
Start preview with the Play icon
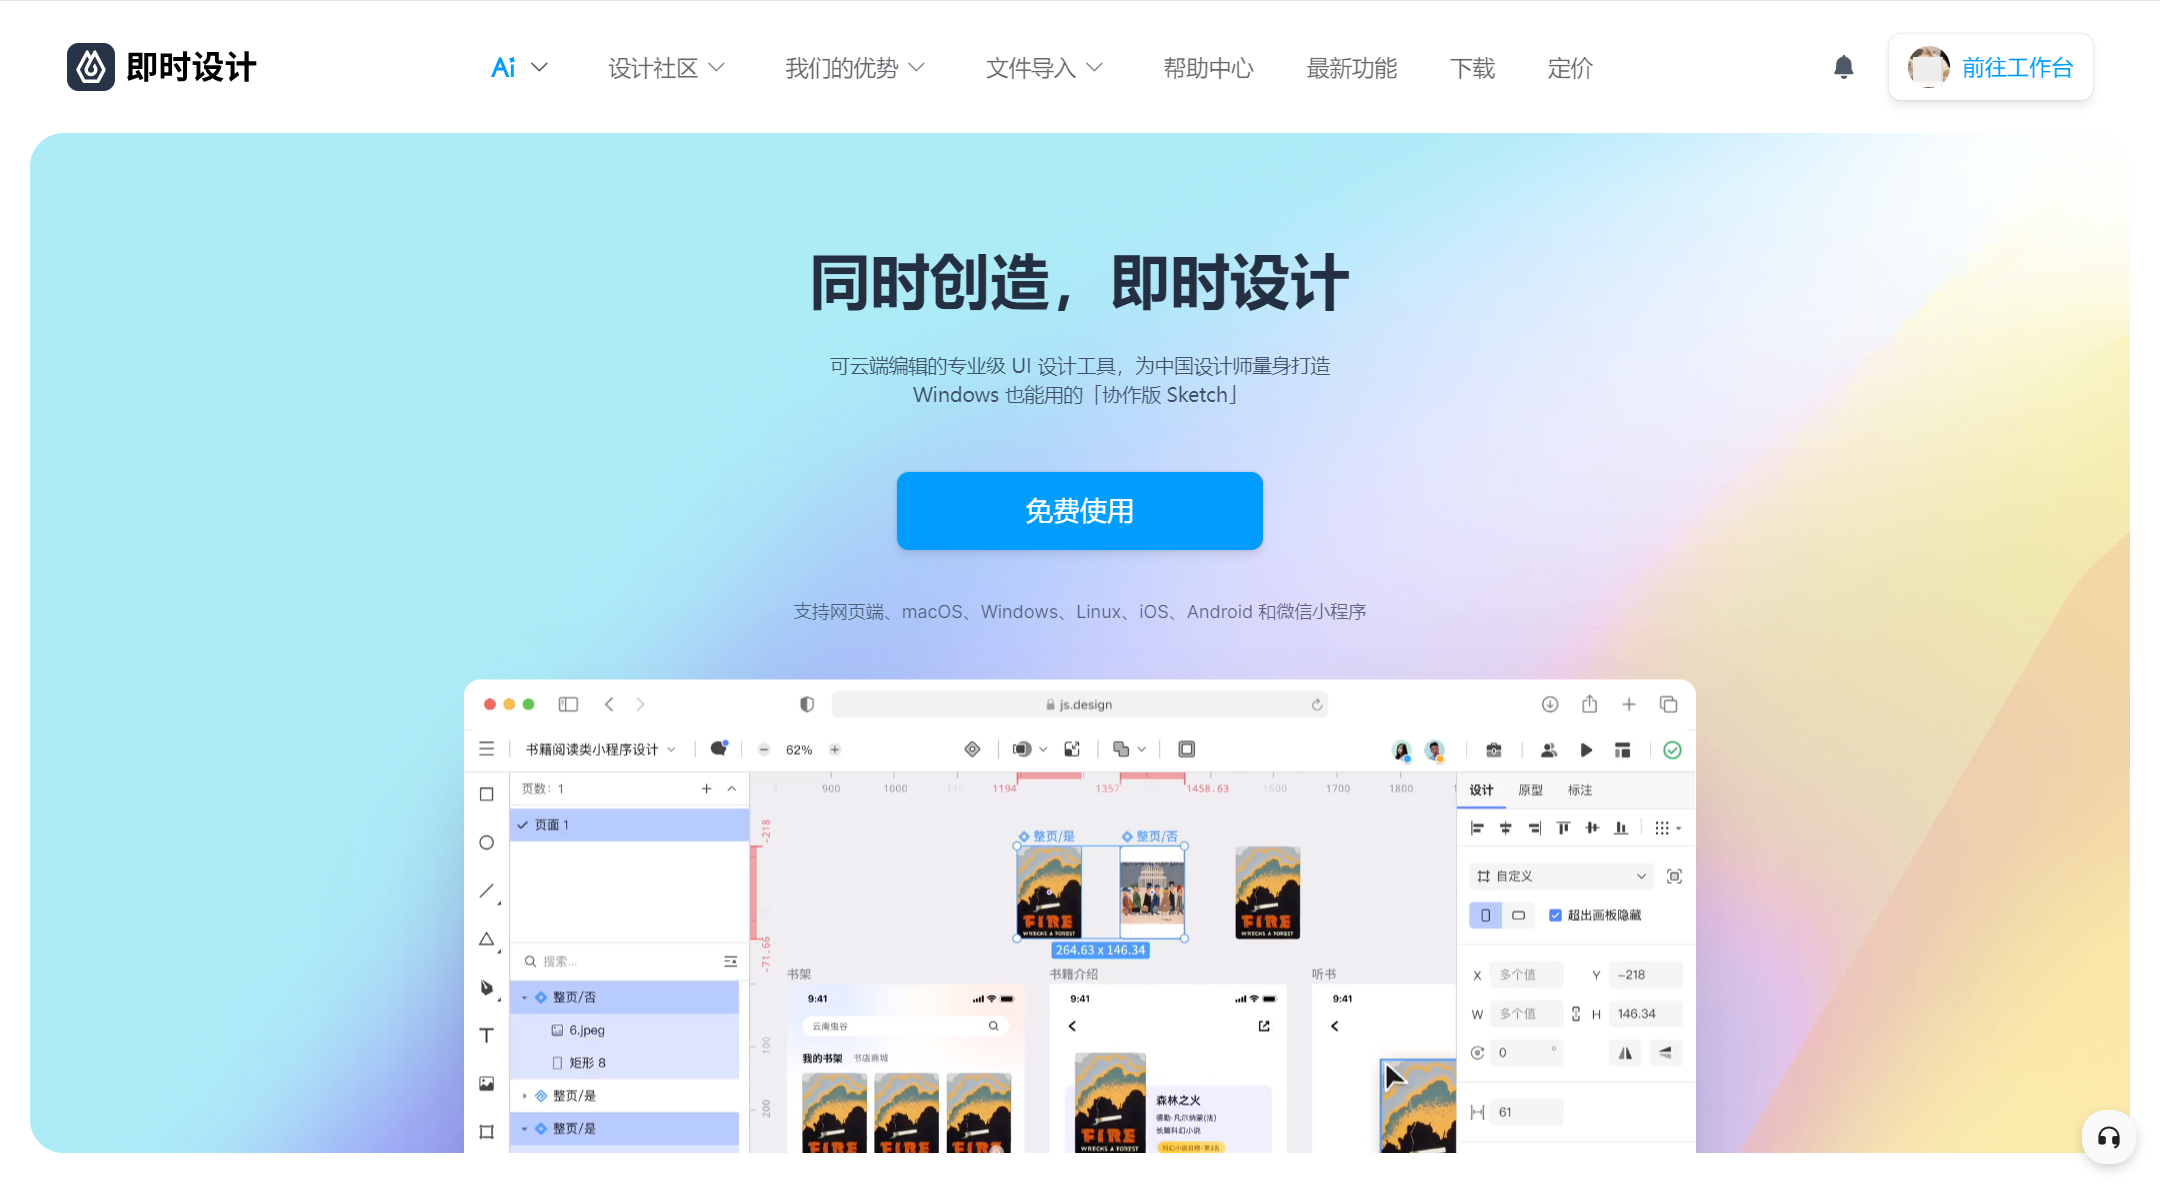coord(1585,749)
